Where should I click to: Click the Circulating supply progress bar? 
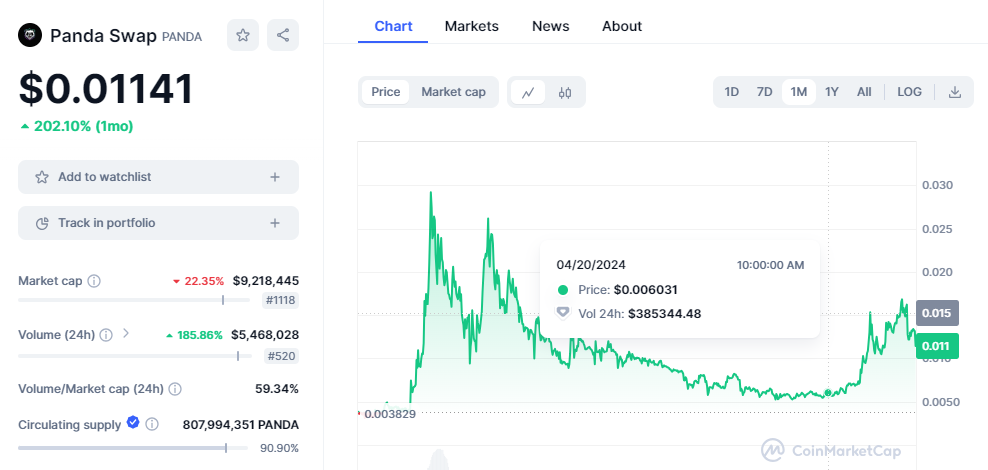(134, 448)
